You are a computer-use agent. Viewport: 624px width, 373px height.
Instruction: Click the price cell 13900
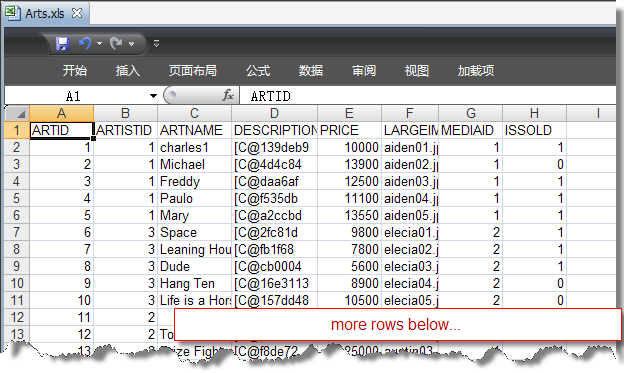(x=349, y=164)
